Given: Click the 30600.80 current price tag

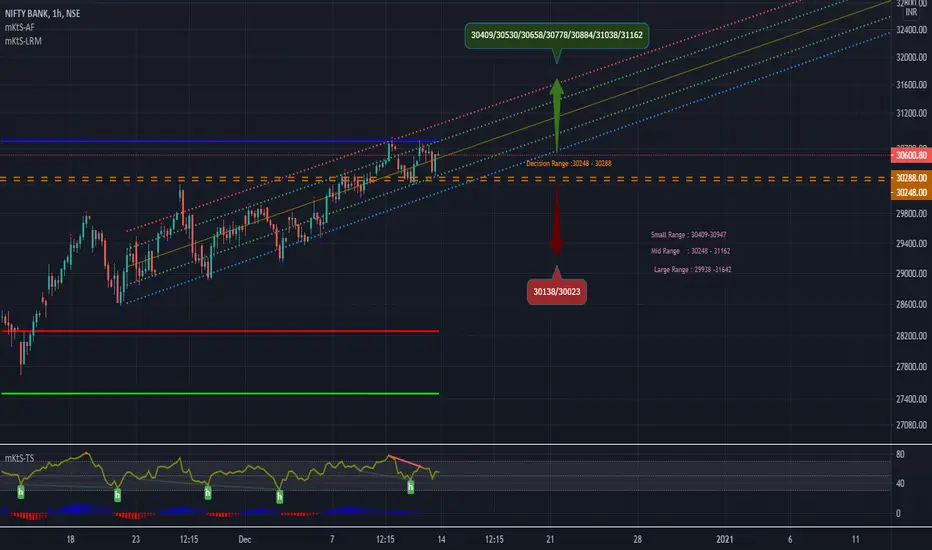Looking at the screenshot, I should point(911,155).
